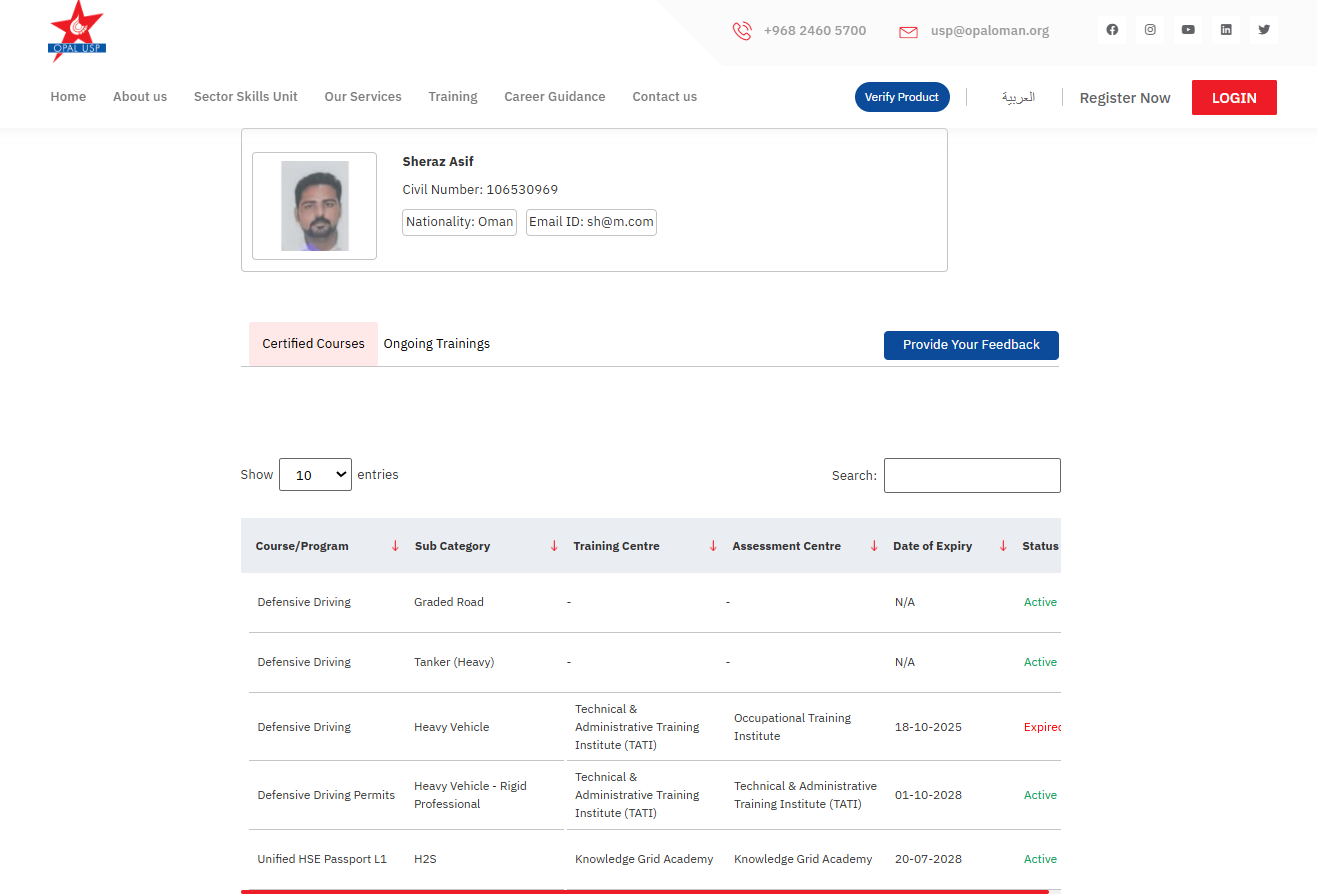Sort table by Sub Category arrow
The width and height of the screenshot is (1317, 896).
point(554,546)
